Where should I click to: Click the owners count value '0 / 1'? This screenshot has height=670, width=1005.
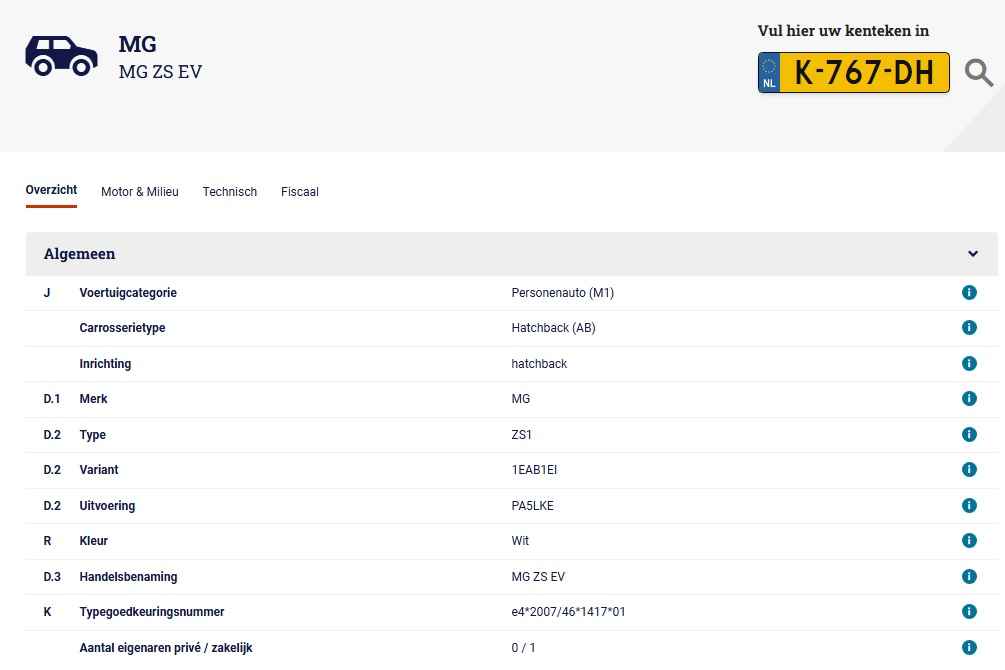(x=524, y=648)
